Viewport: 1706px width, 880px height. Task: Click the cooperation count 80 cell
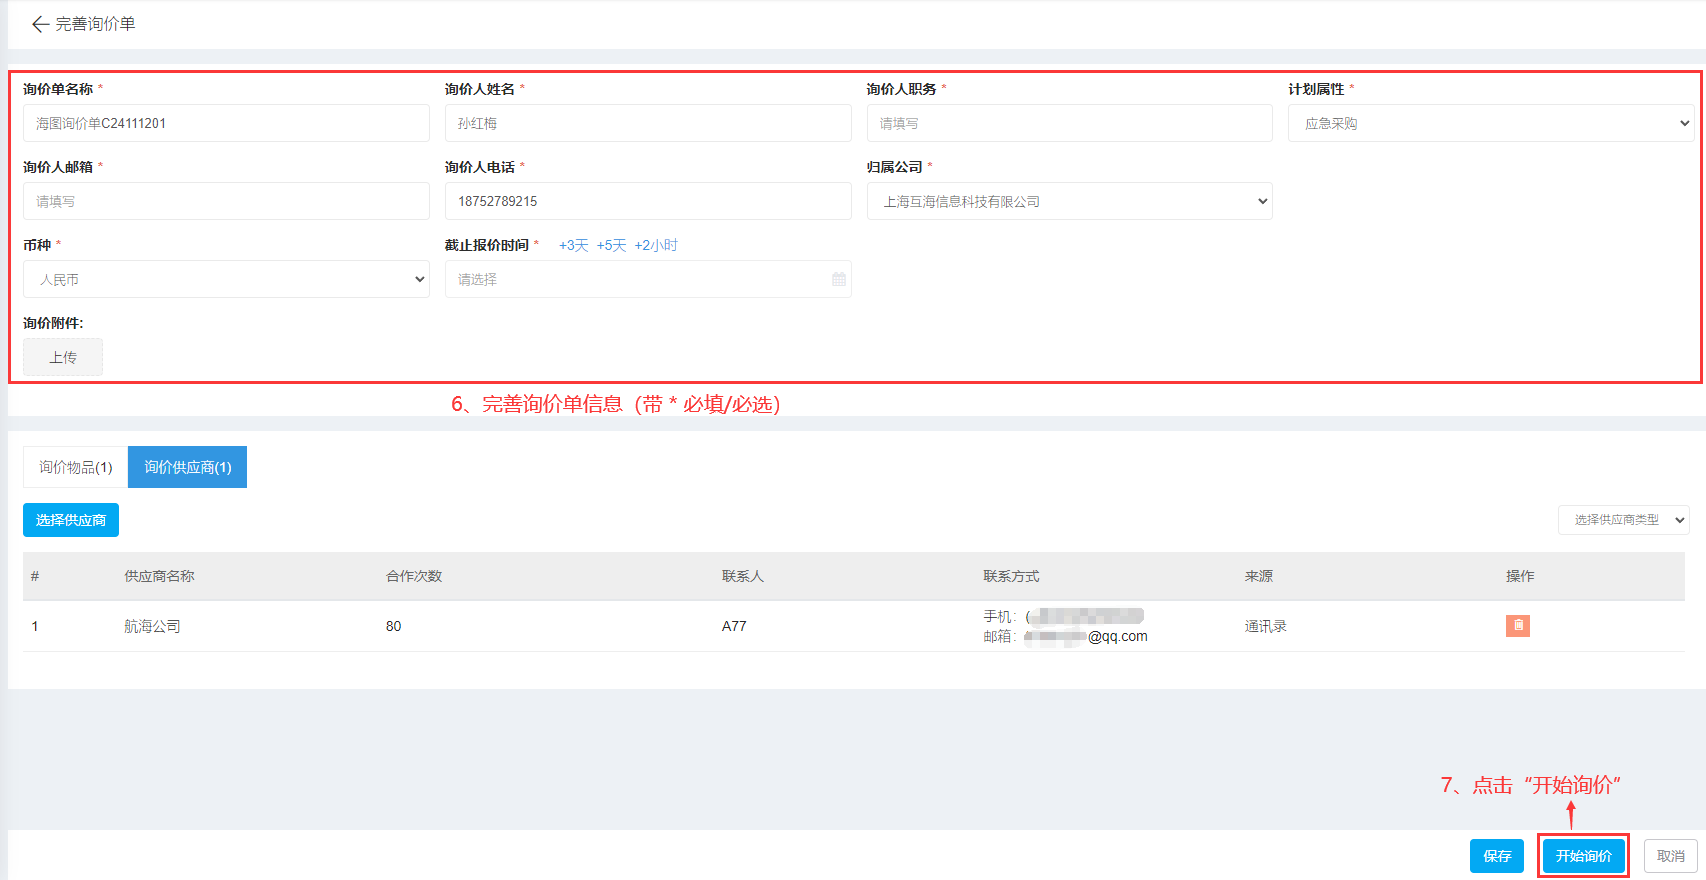[393, 626]
